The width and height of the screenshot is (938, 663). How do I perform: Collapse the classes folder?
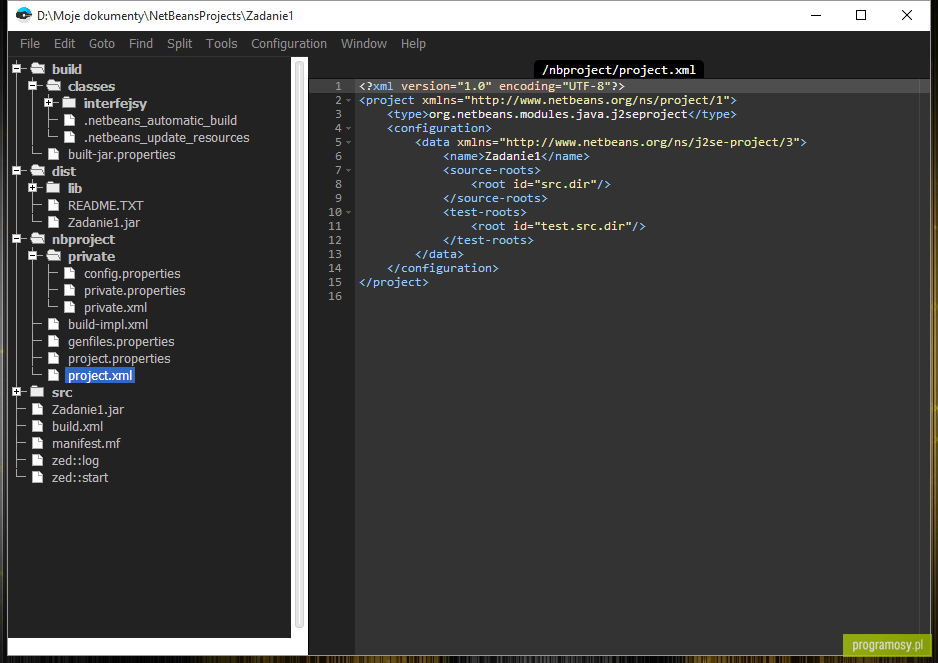coord(33,86)
